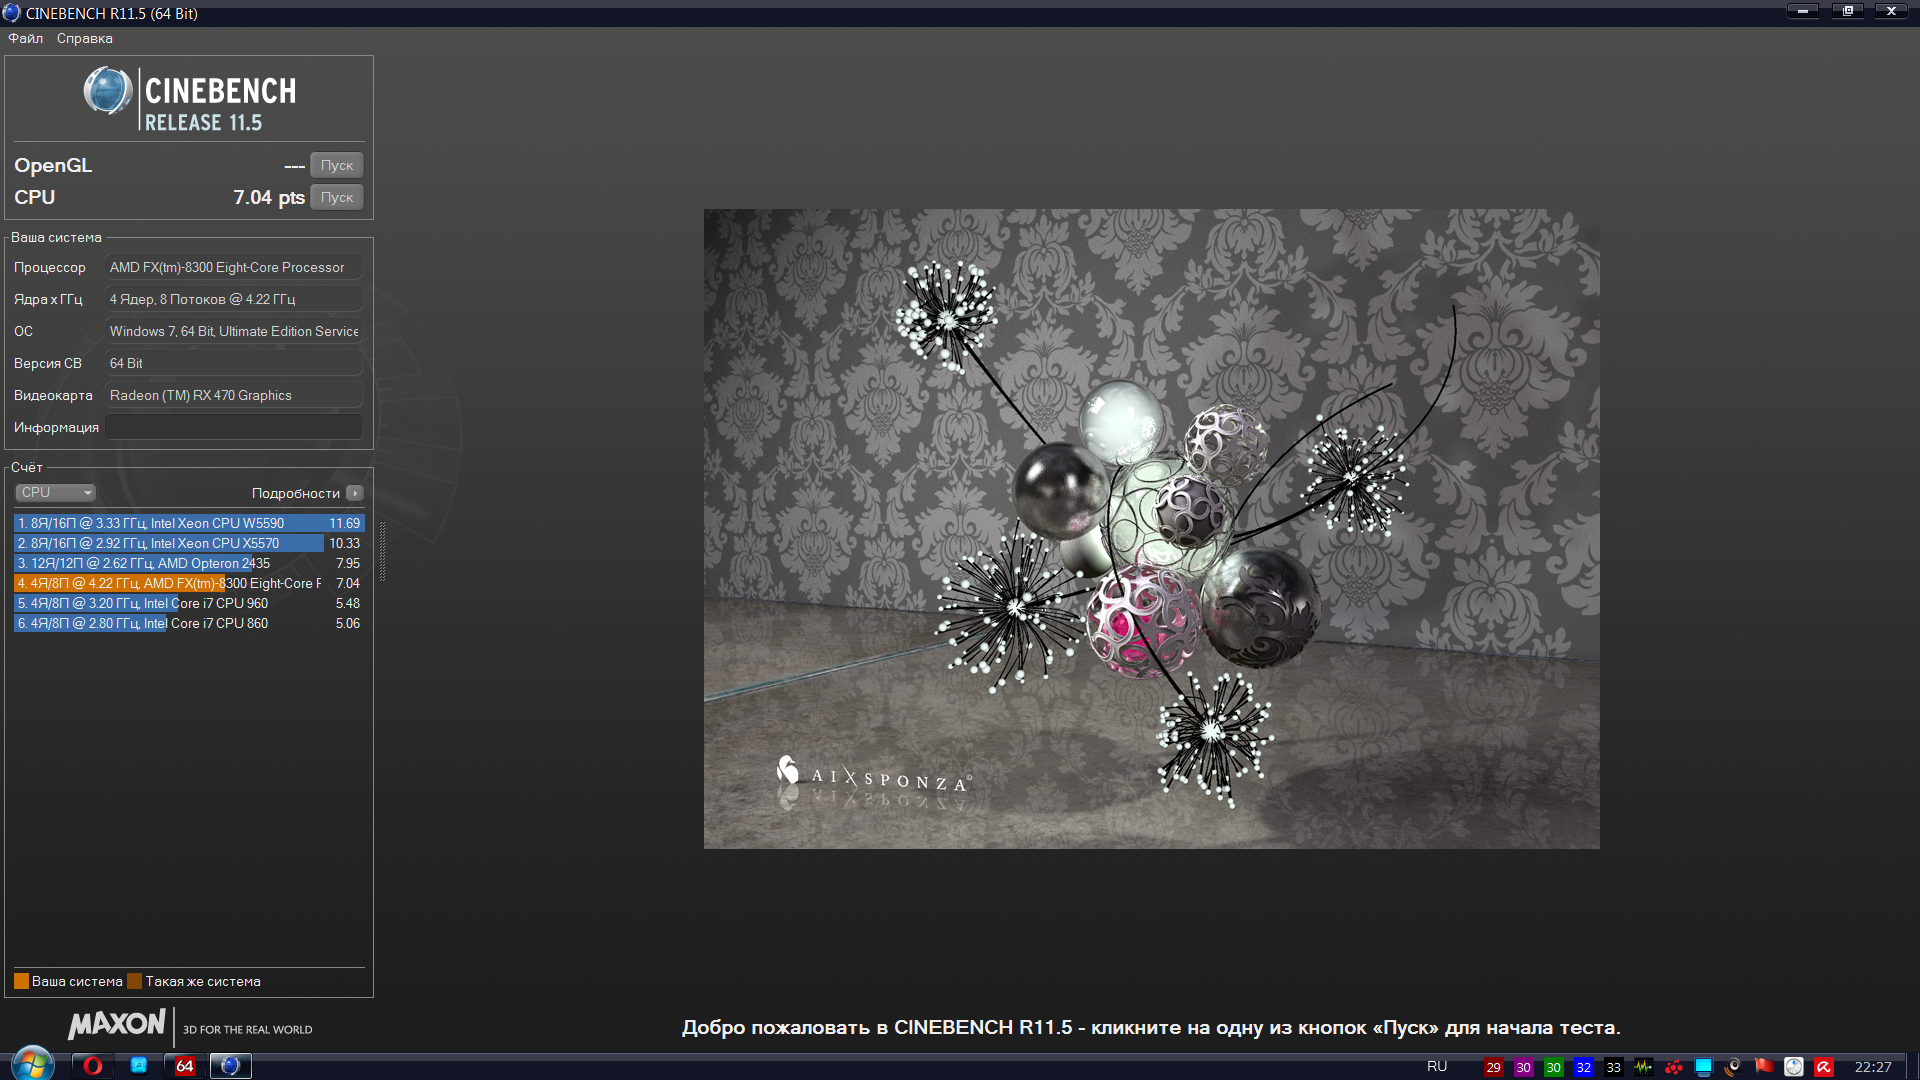Run the CPU benchmark with Пуск
Screen dimensions: 1920x1080
click(336, 197)
